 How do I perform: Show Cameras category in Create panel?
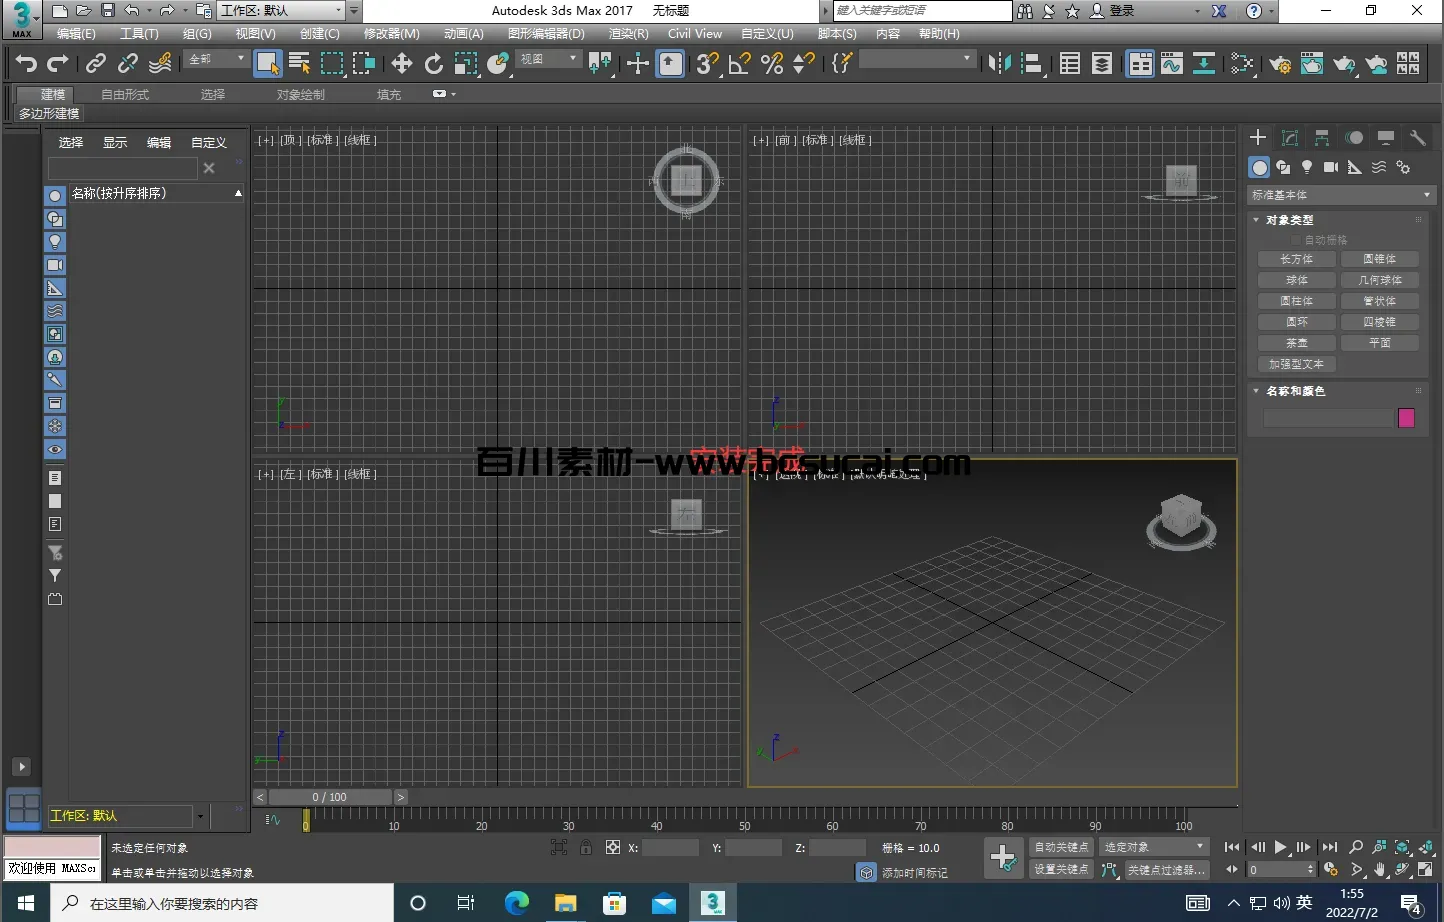1331,167
